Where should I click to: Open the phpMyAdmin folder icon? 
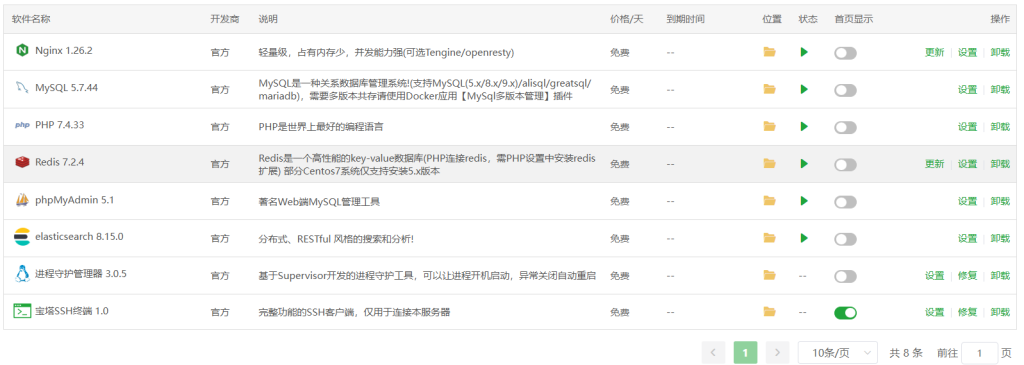pos(769,200)
